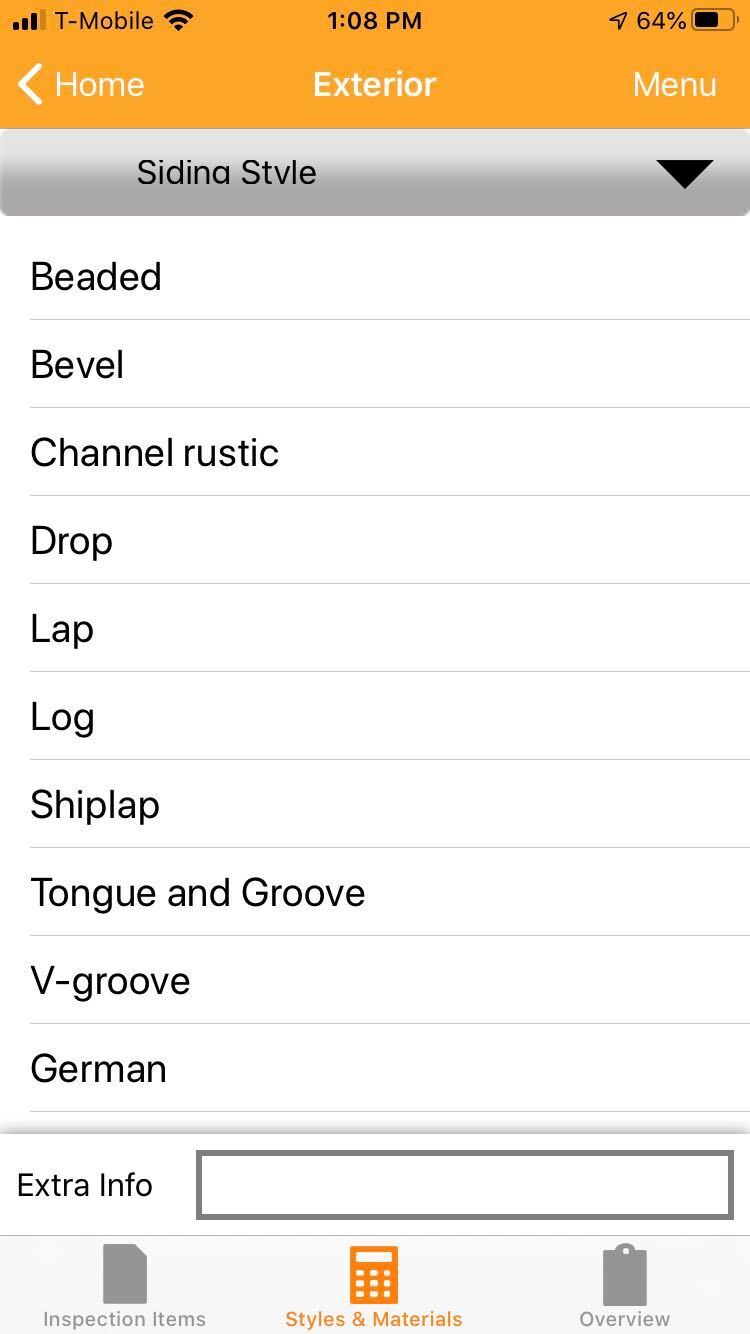Image resolution: width=750 pixels, height=1334 pixels.
Task: Tap the Overview clipboard icon
Action: point(624,1274)
